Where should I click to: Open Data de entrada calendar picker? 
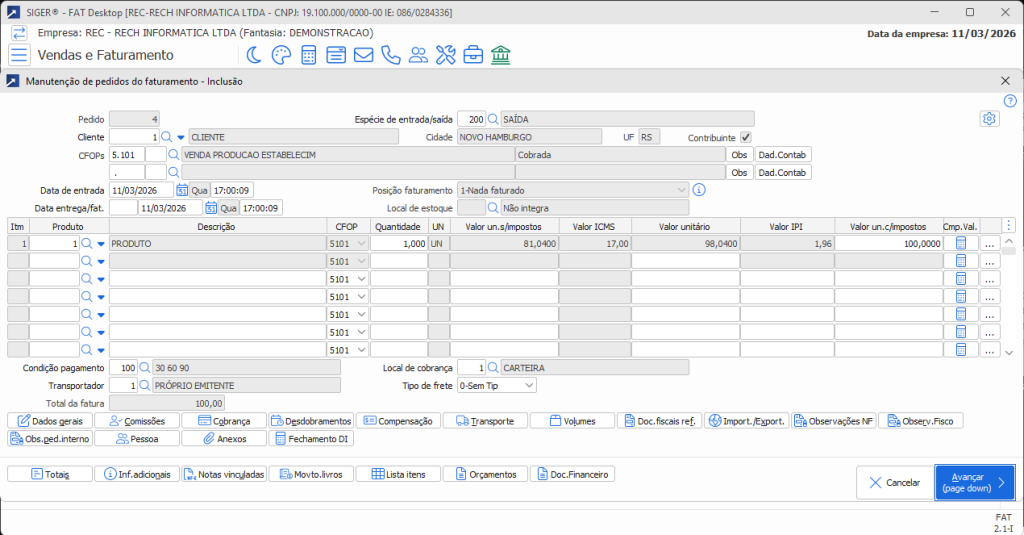pos(182,190)
